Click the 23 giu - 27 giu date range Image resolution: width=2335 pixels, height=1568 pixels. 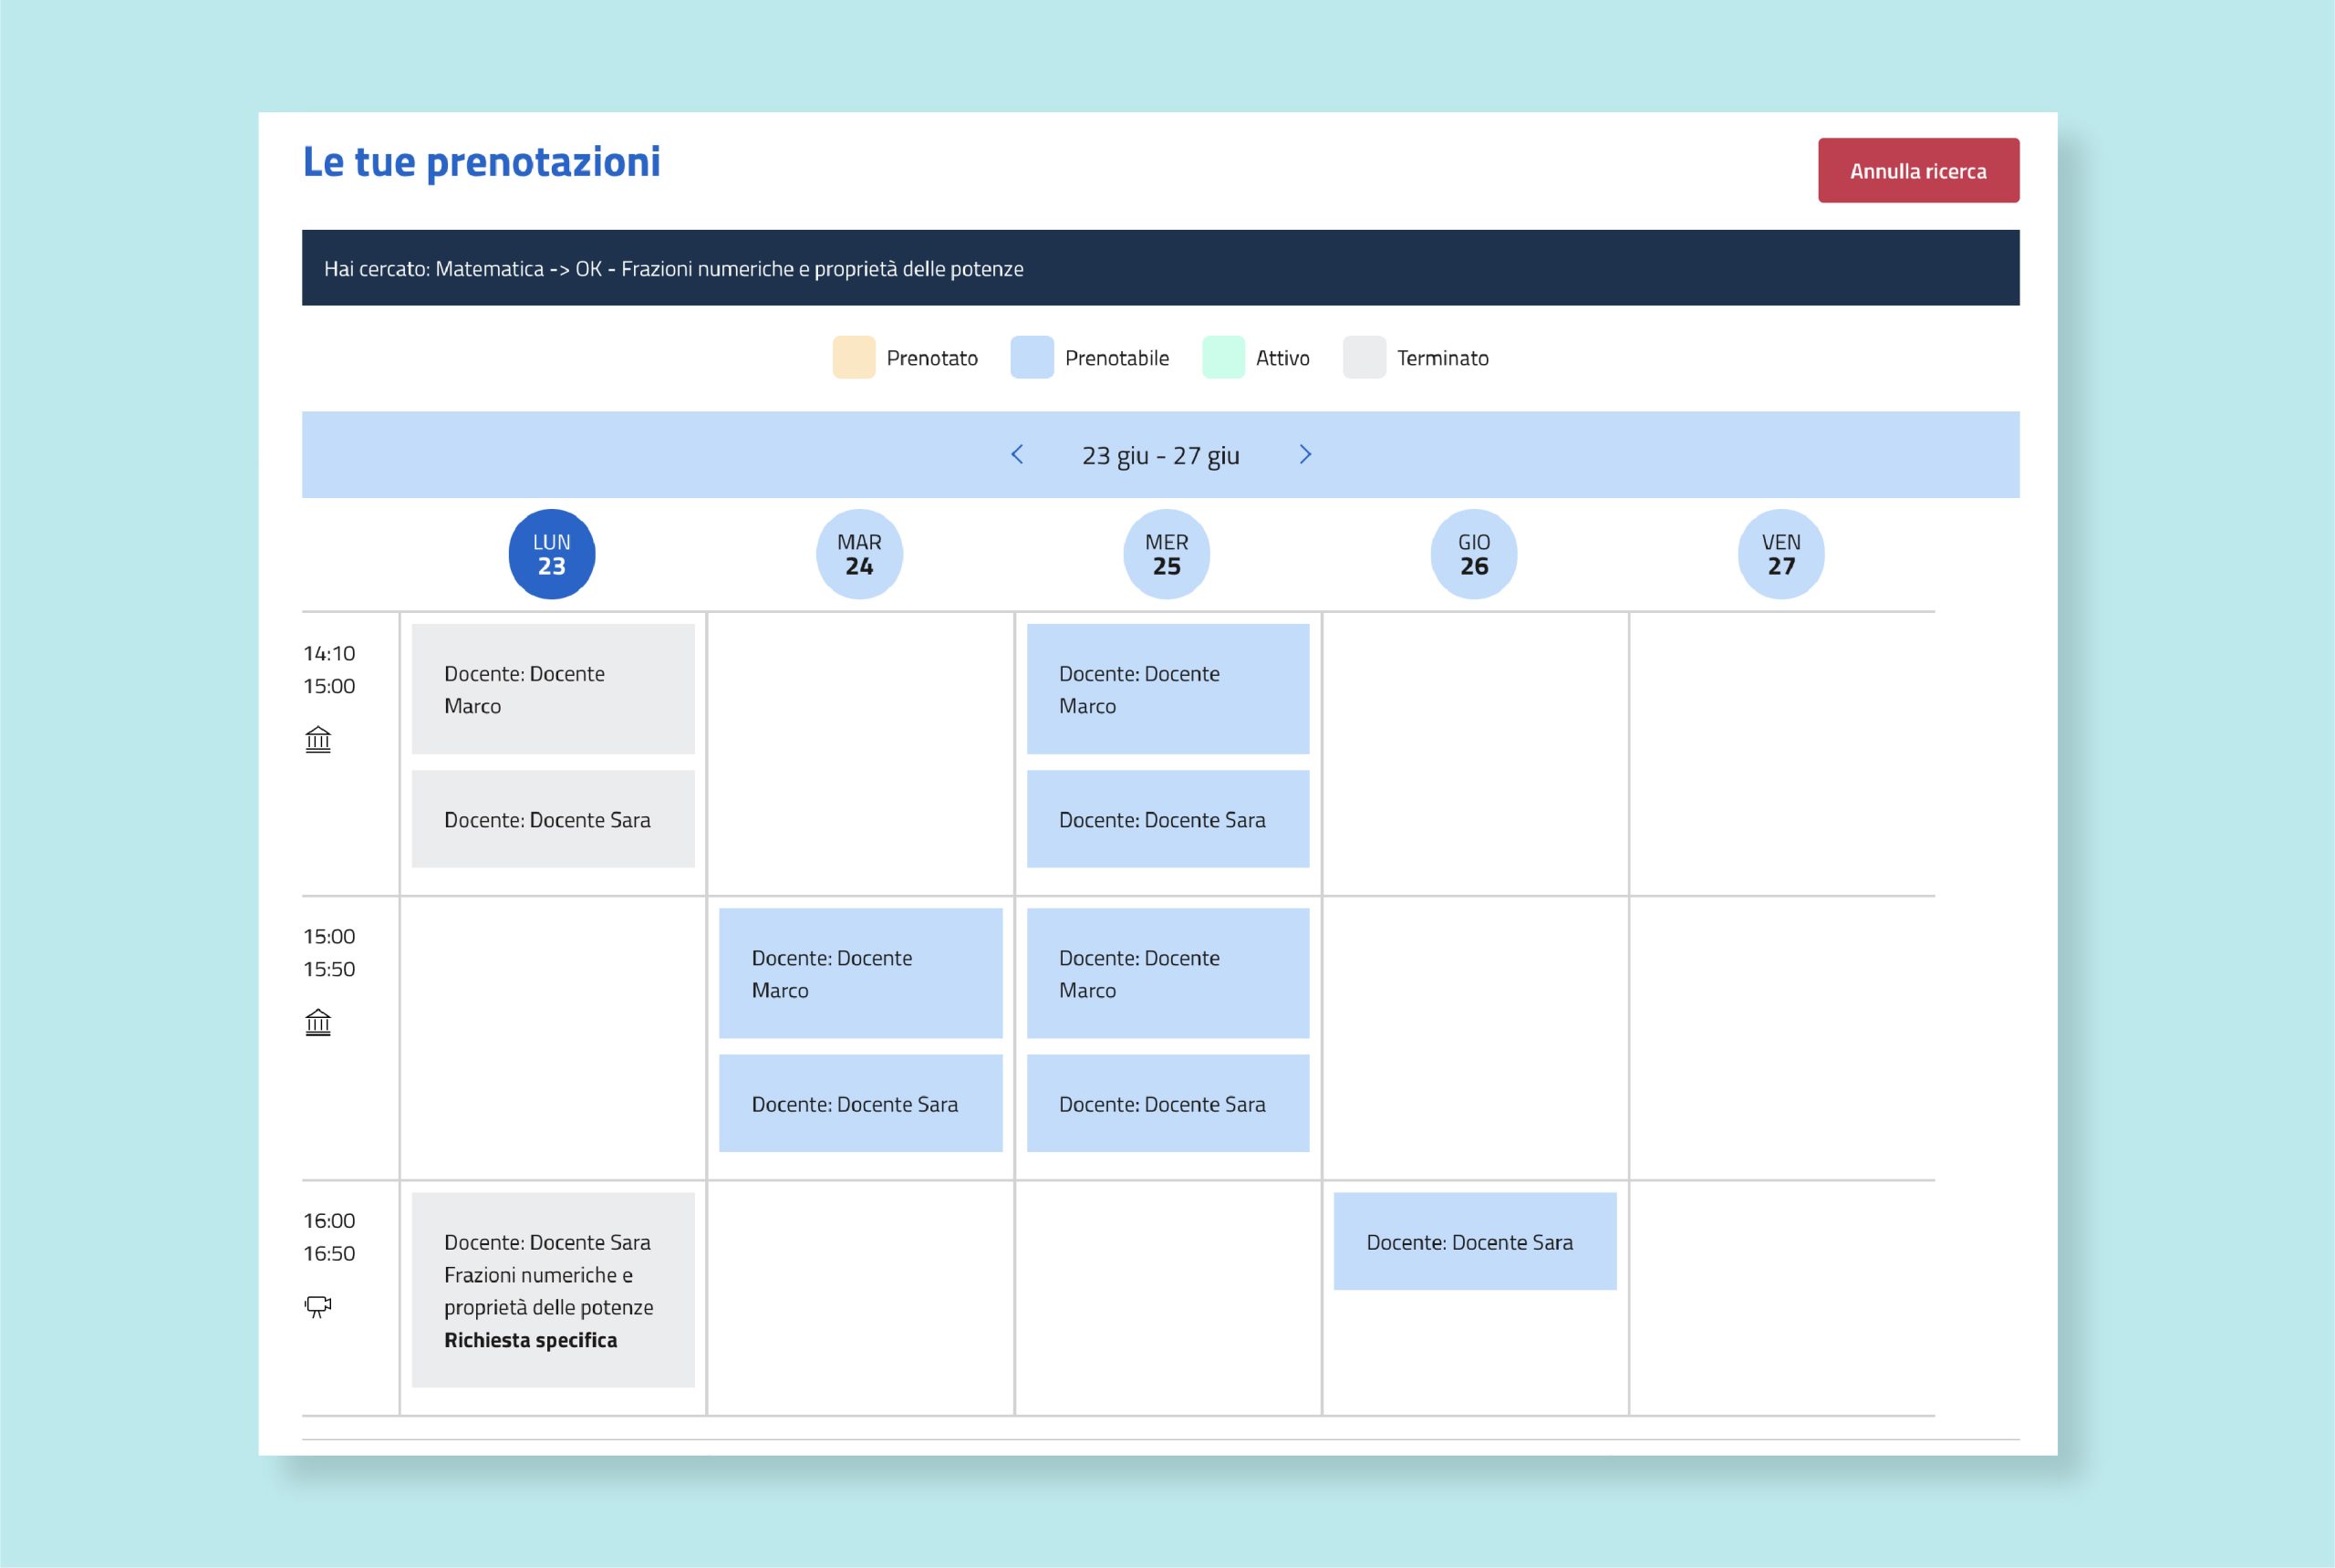(1161, 455)
